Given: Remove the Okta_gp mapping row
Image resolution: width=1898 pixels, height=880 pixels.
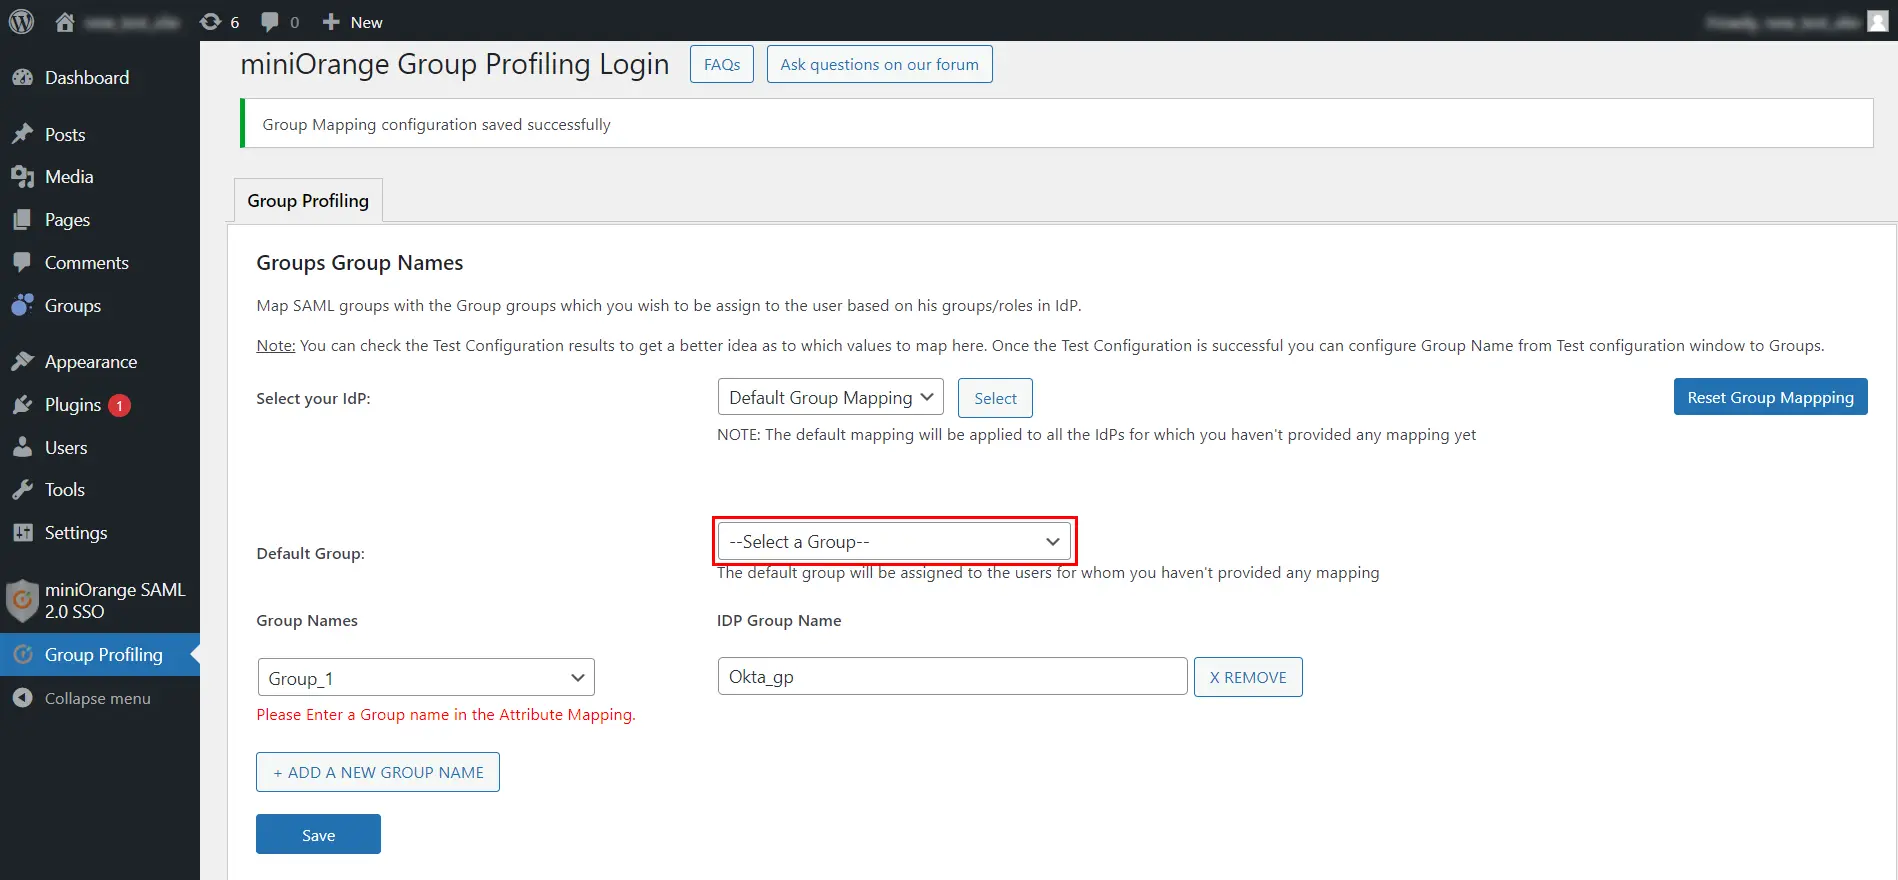Looking at the screenshot, I should pyautogui.click(x=1248, y=677).
